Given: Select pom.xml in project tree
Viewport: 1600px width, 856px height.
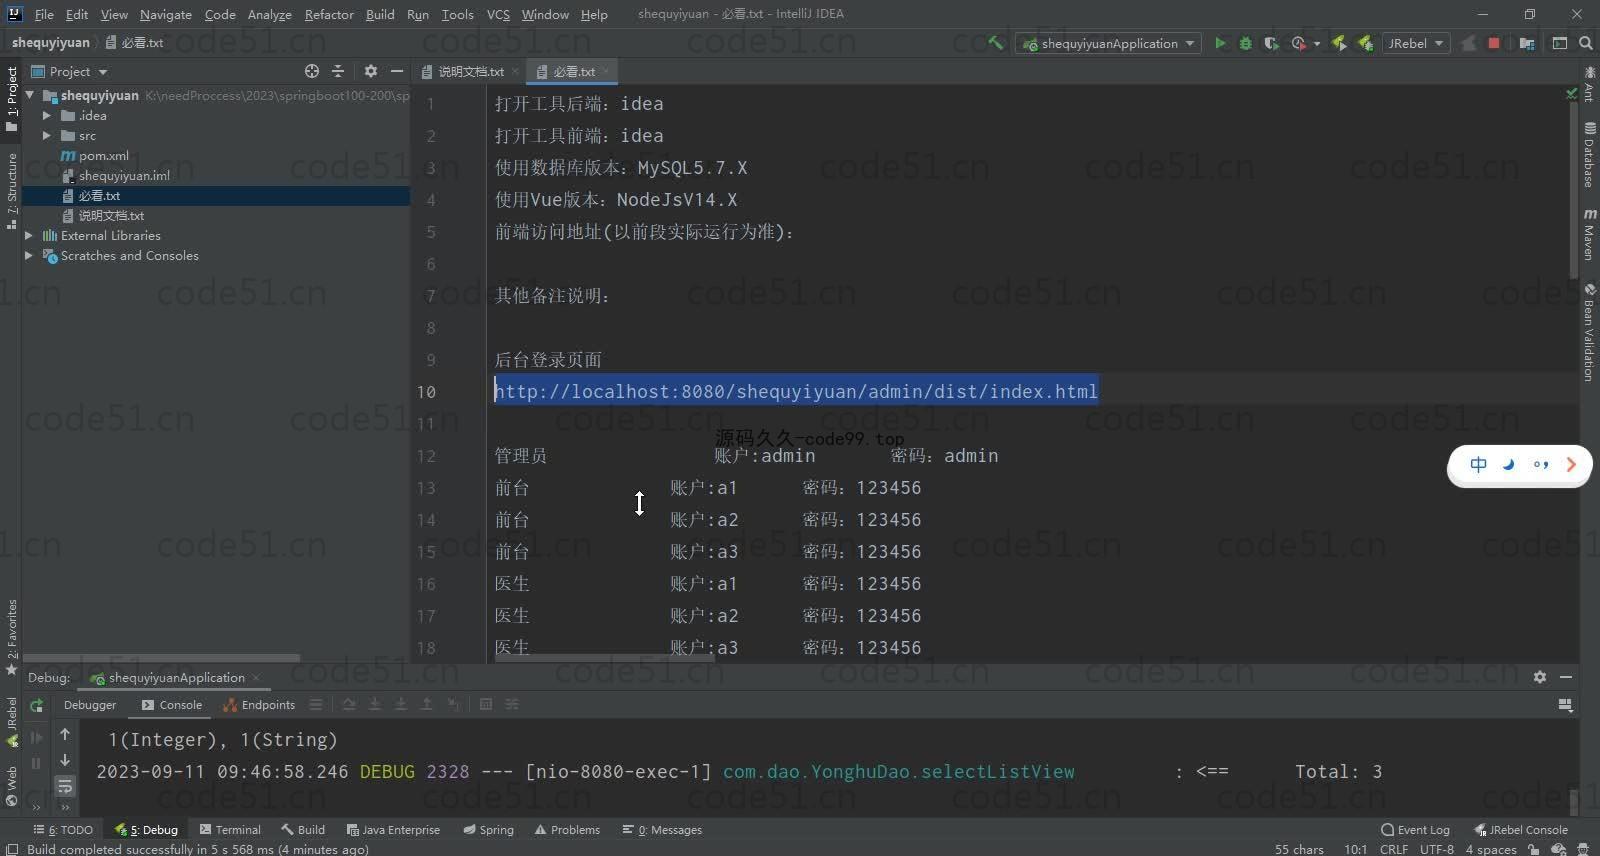Looking at the screenshot, I should (x=103, y=156).
